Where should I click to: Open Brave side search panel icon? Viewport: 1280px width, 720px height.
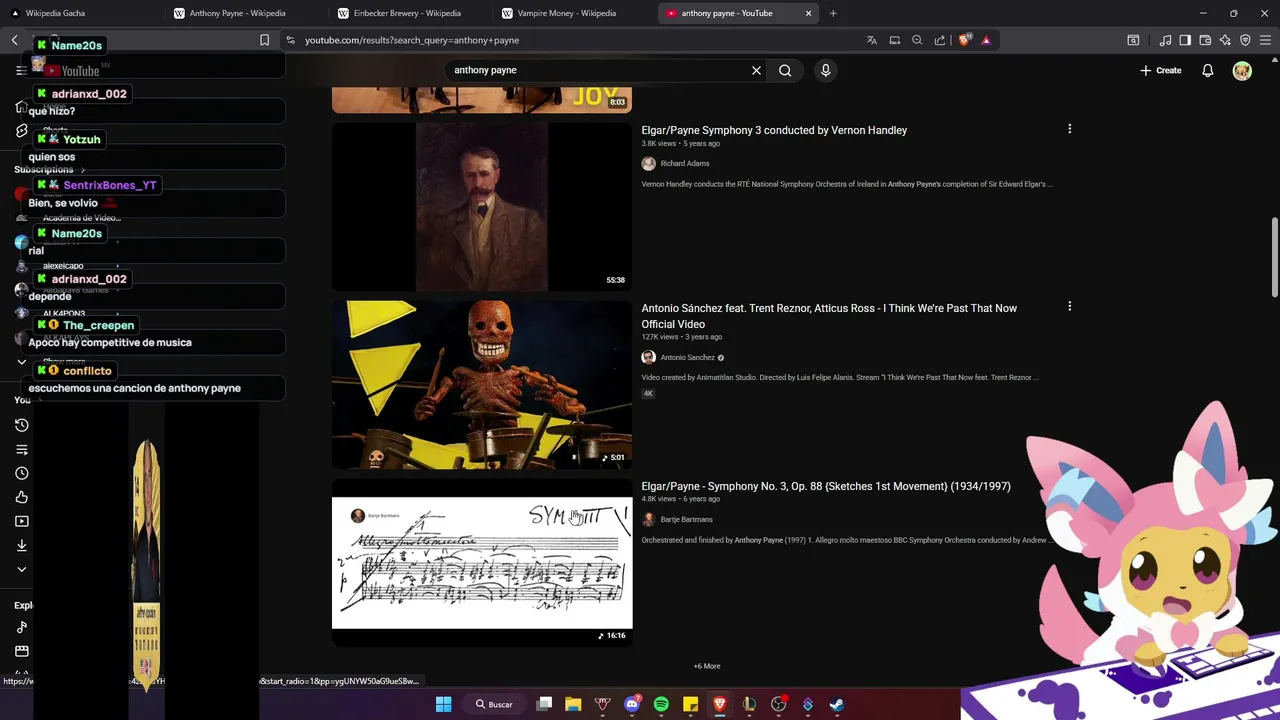(1133, 40)
